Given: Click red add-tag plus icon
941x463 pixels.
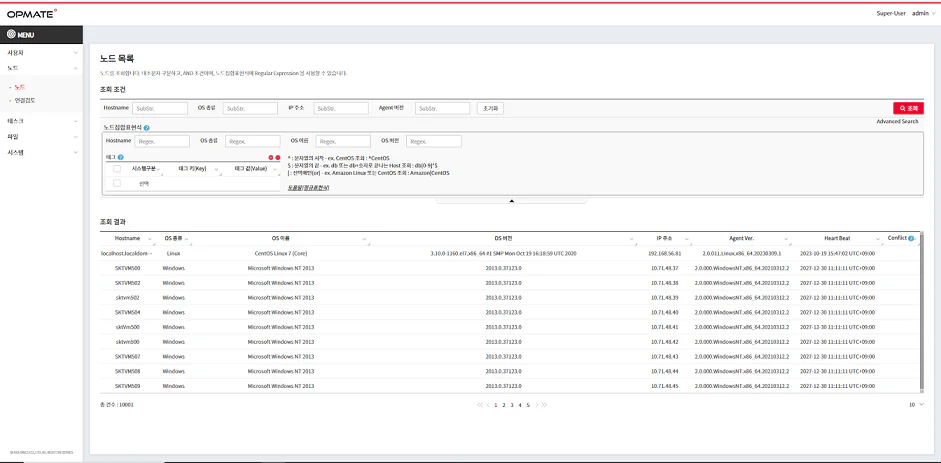Looking at the screenshot, I should pyautogui.click(x=271, y=157).
